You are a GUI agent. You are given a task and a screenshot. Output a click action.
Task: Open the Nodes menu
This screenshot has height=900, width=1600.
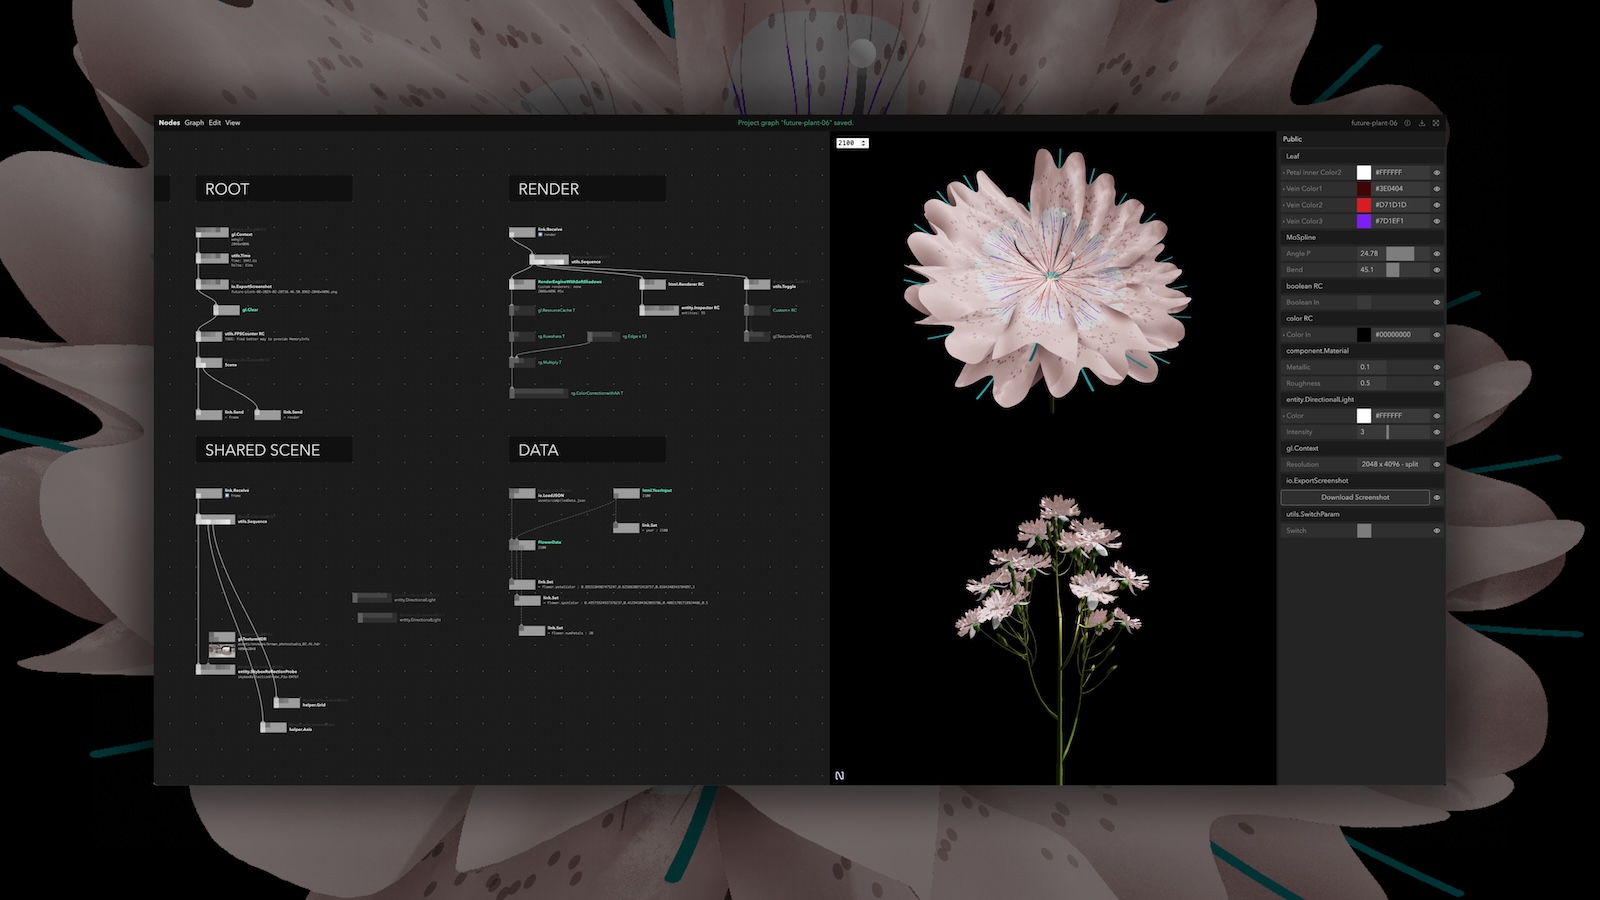[169, 123]
